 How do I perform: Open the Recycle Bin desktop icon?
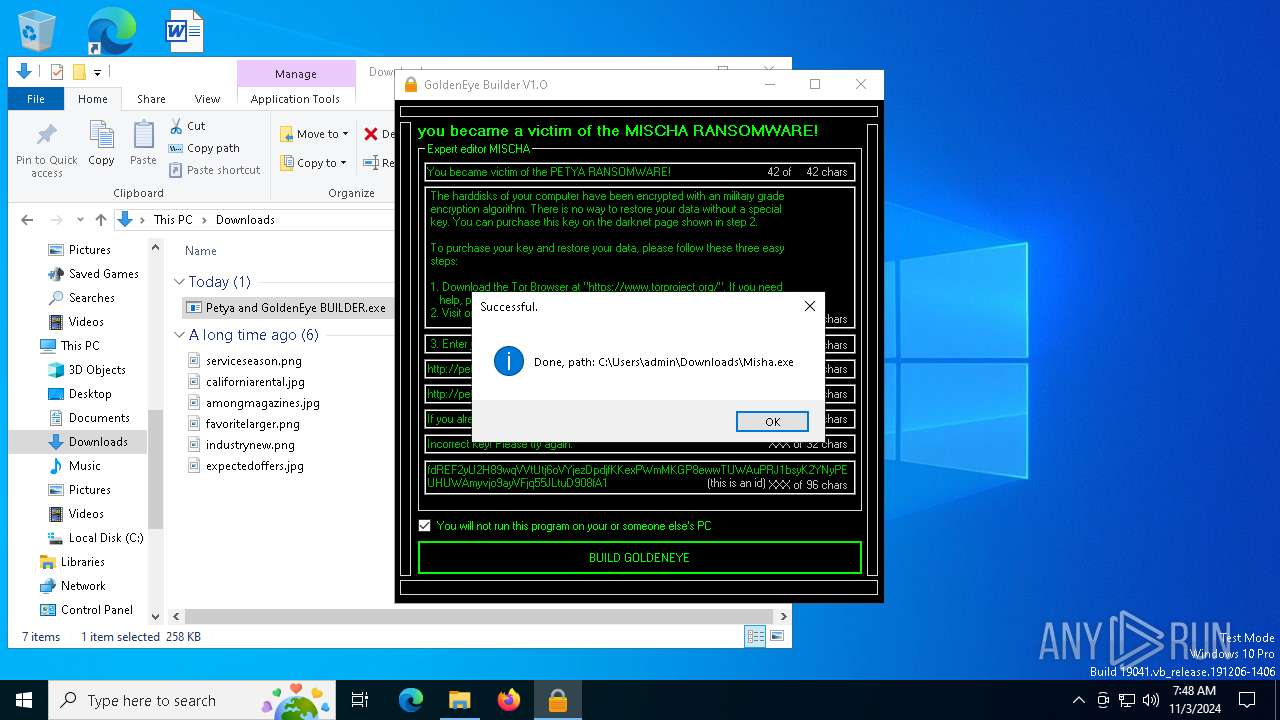tap(37, 30)
